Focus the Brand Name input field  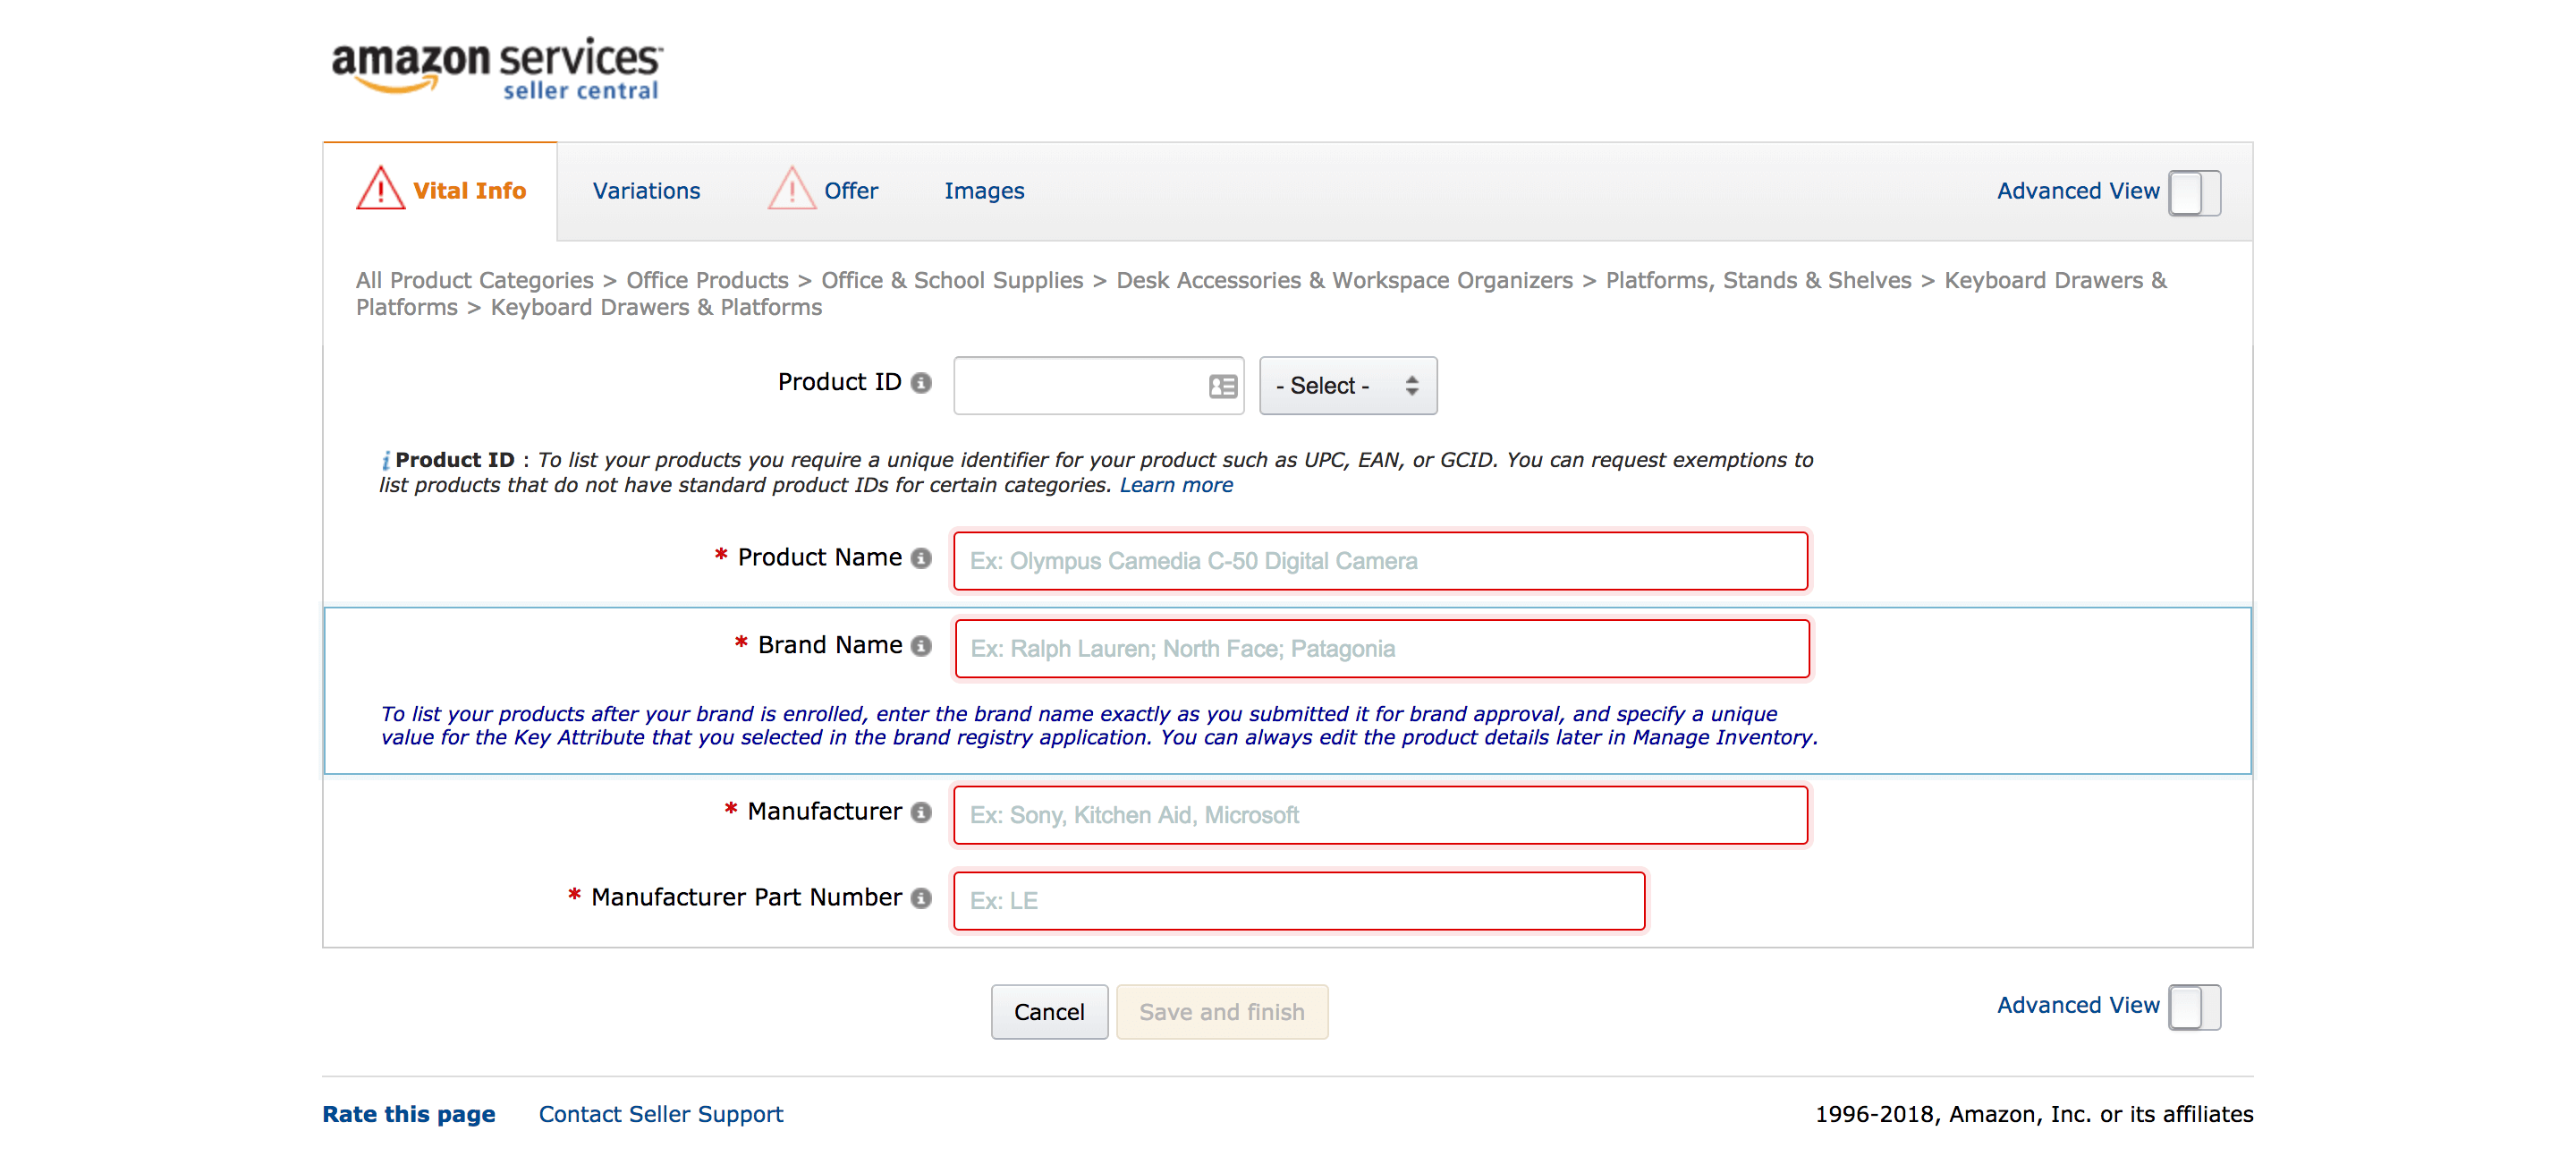pos(1380,649)
